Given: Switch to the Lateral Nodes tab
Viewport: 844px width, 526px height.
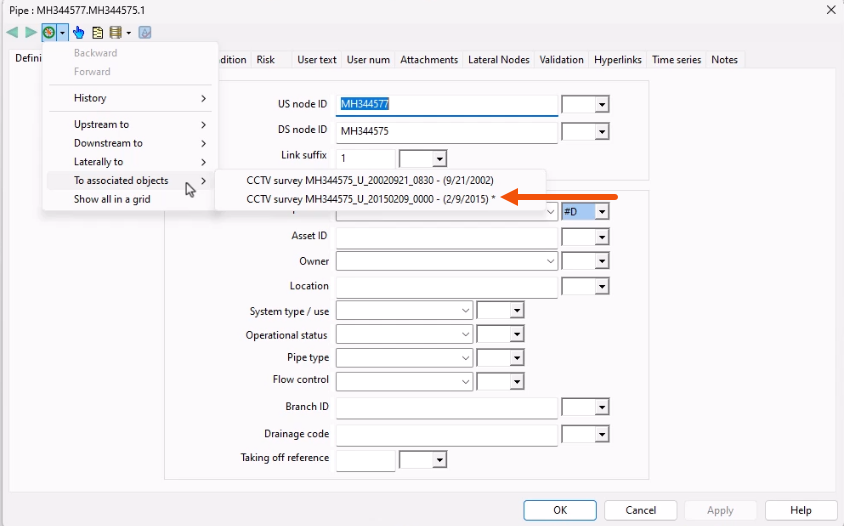Looking at the screenshot, I should coord(499,60).
